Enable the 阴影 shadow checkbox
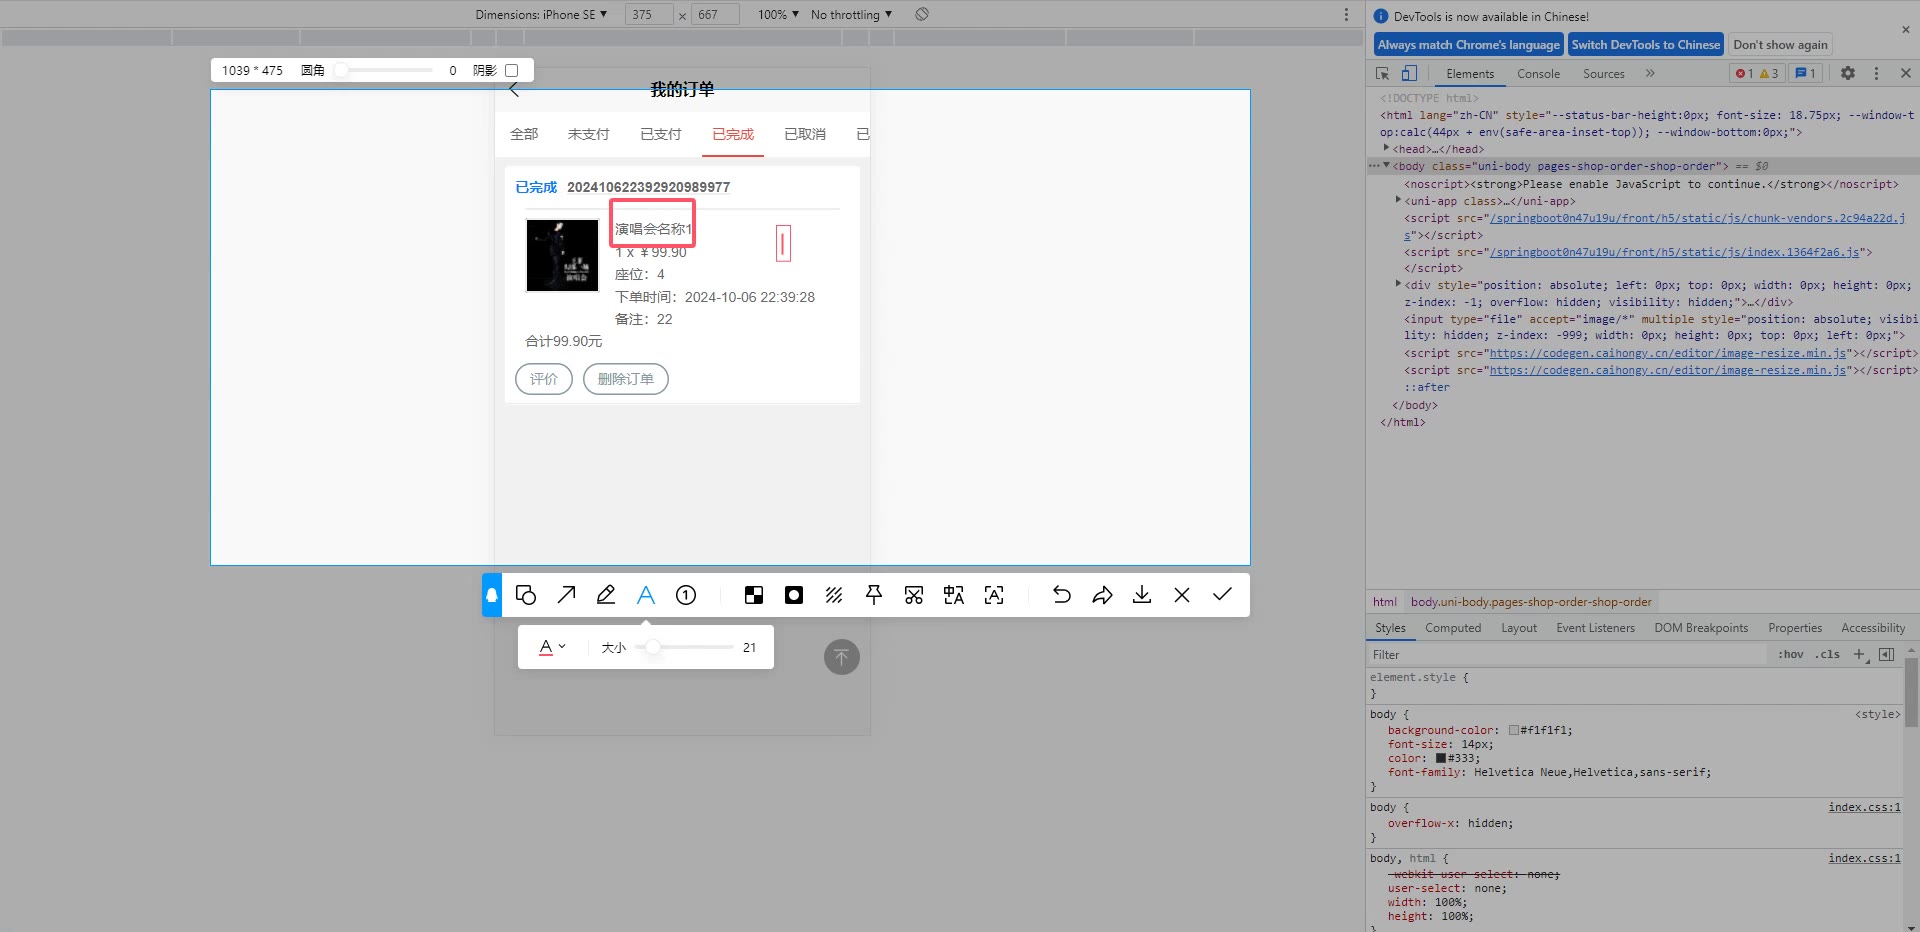This screenshot has width=1920, height=932. tap(512, 71)
